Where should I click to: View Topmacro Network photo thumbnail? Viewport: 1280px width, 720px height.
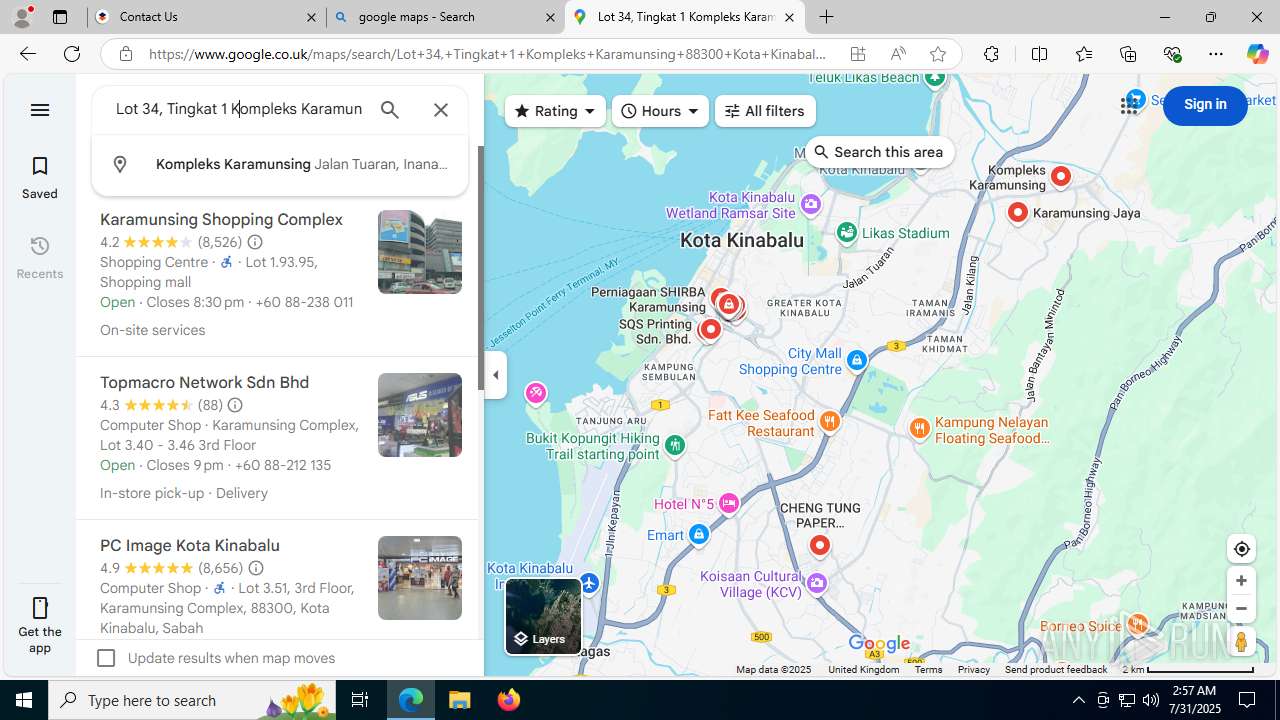(420, 415)
